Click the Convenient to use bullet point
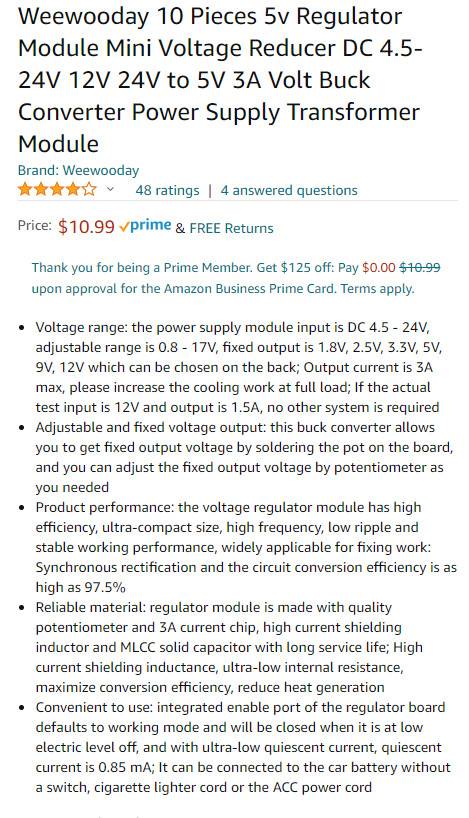The image size is (469, 818). 243,748
